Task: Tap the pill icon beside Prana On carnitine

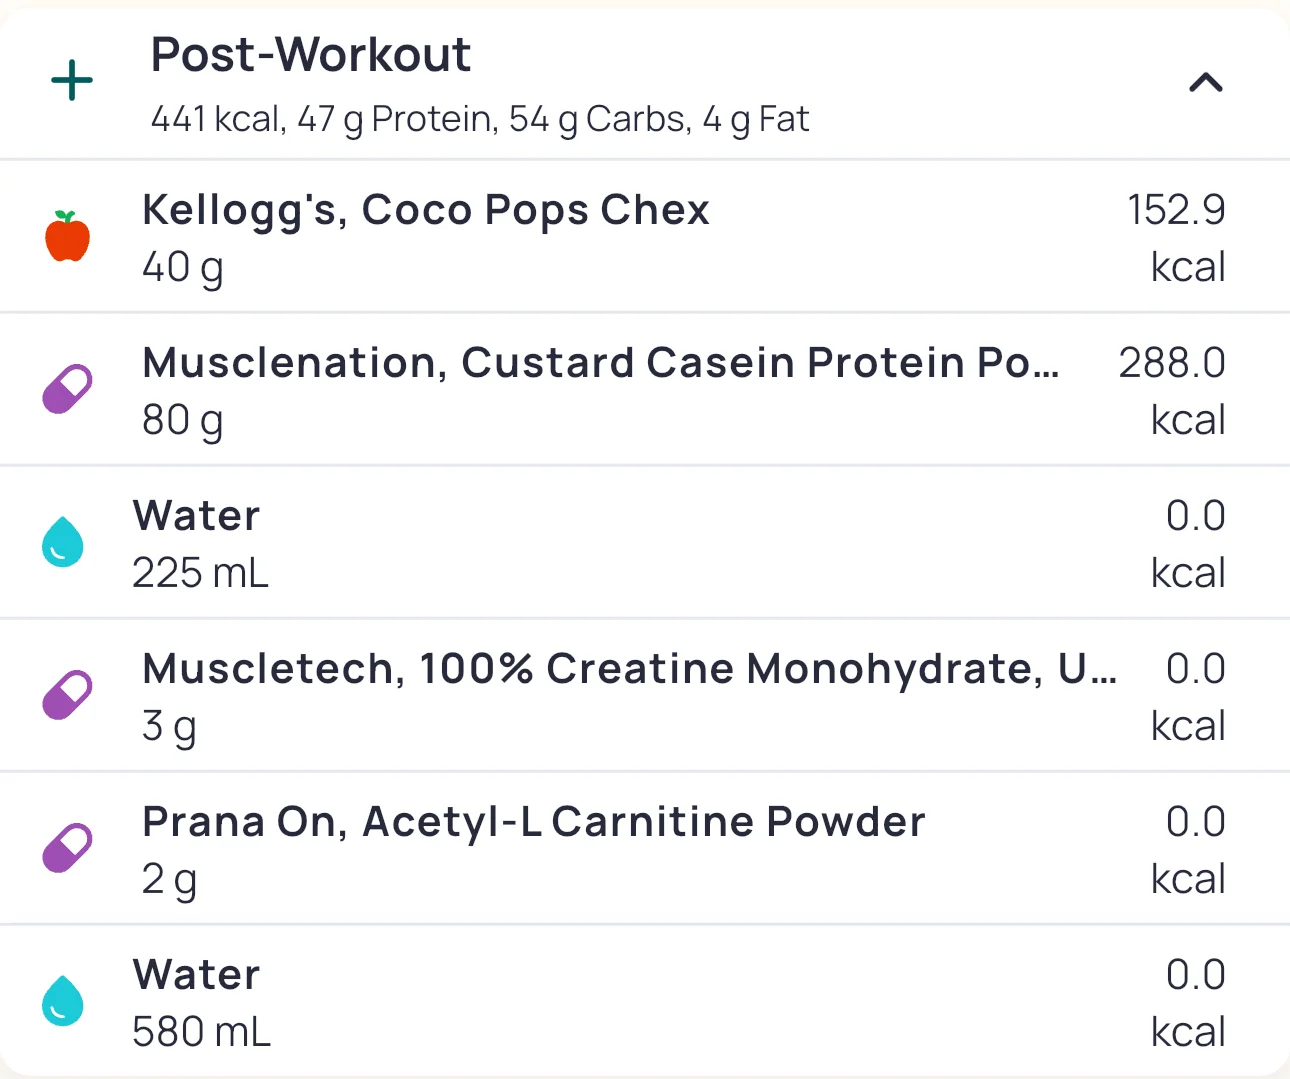Action: coord(67,848)
